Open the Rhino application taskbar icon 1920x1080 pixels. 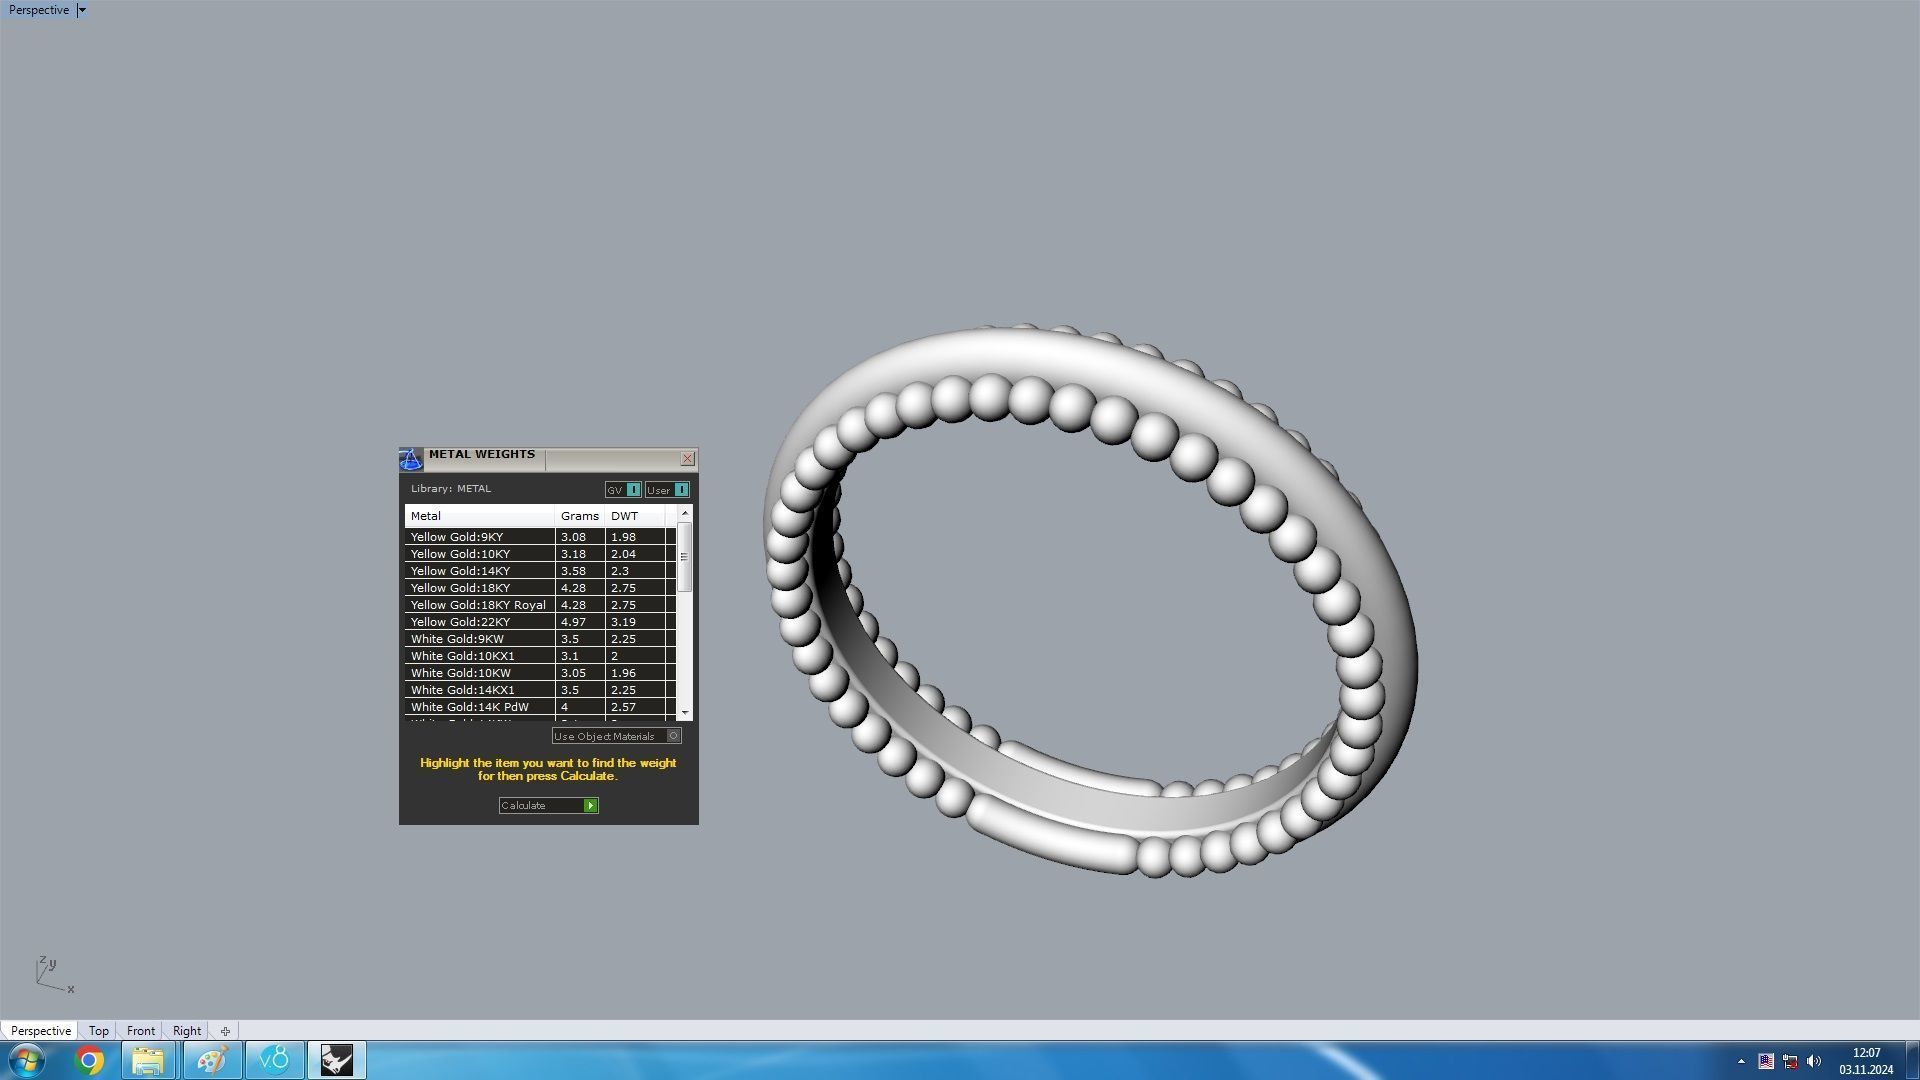pos(337,1060)
